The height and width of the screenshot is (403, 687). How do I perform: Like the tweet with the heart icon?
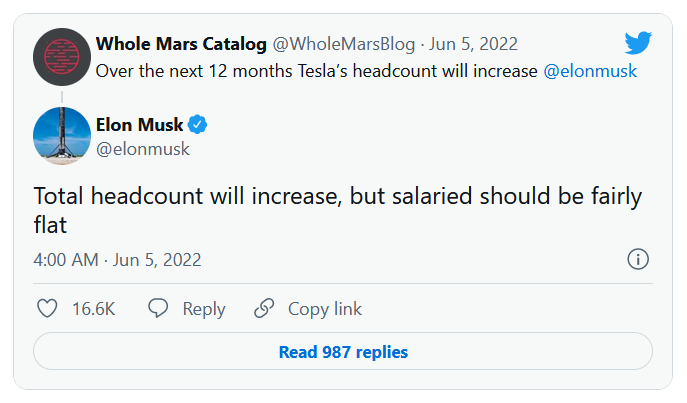(x=47, y=309)
